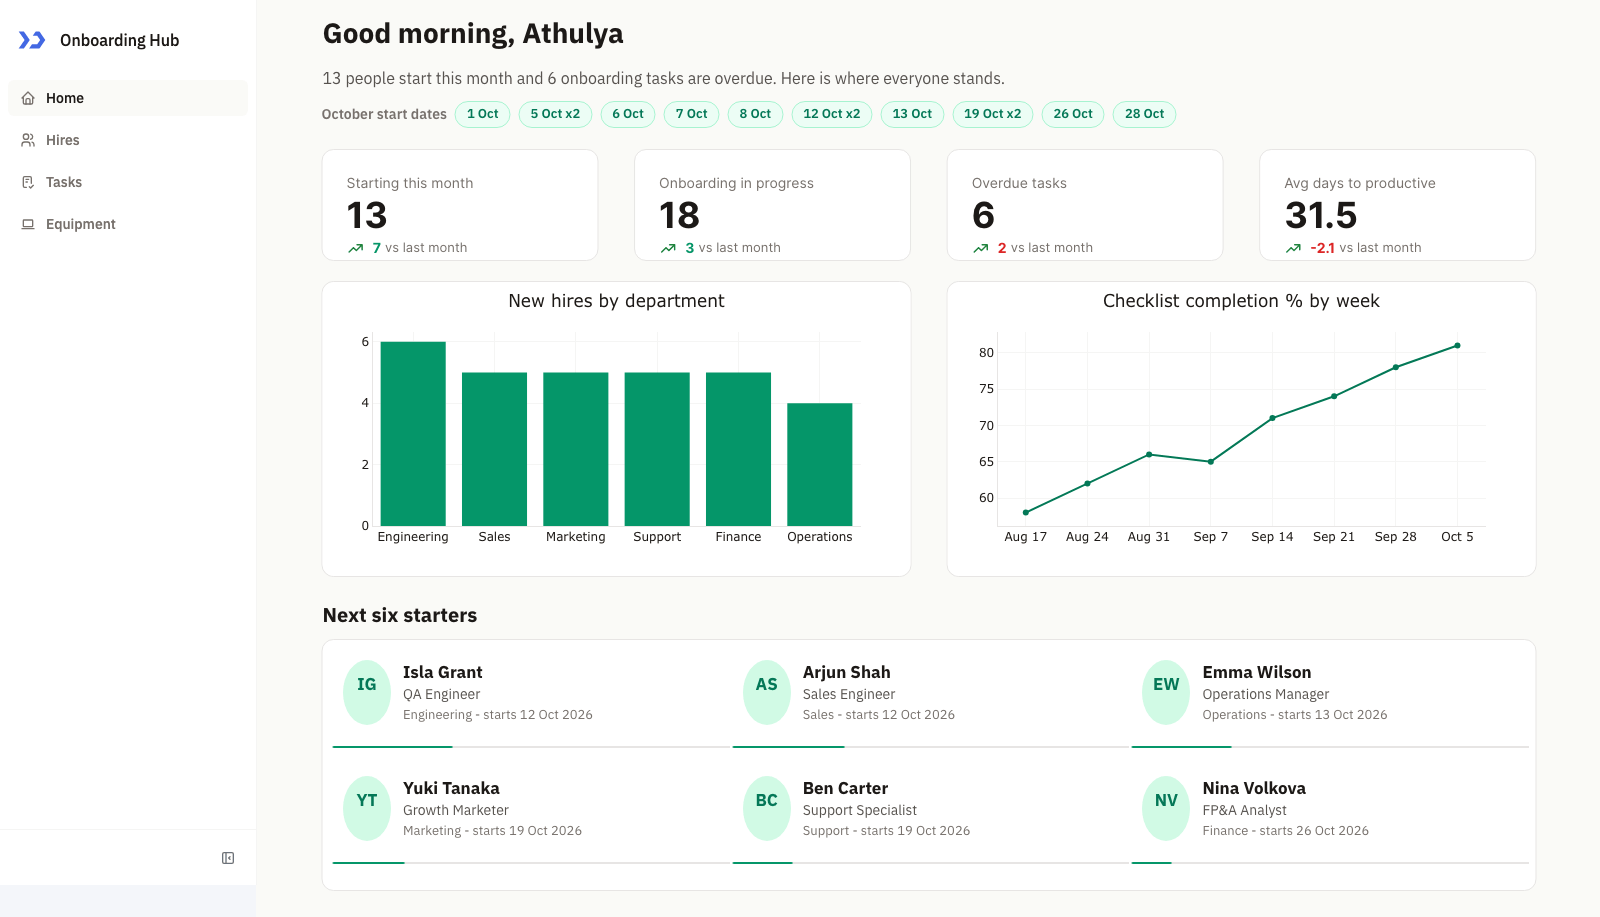Select the 8 Oct date chip
The height and width of the screenshot is (917, 1600).
(x=755, y=114)
